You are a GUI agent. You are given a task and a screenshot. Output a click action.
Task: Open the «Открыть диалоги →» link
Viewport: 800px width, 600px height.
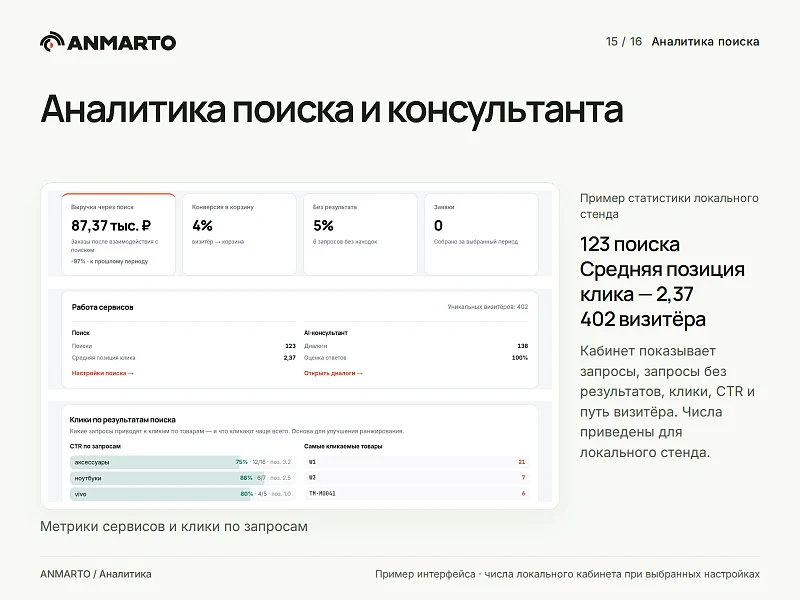[x=333, y=373]
